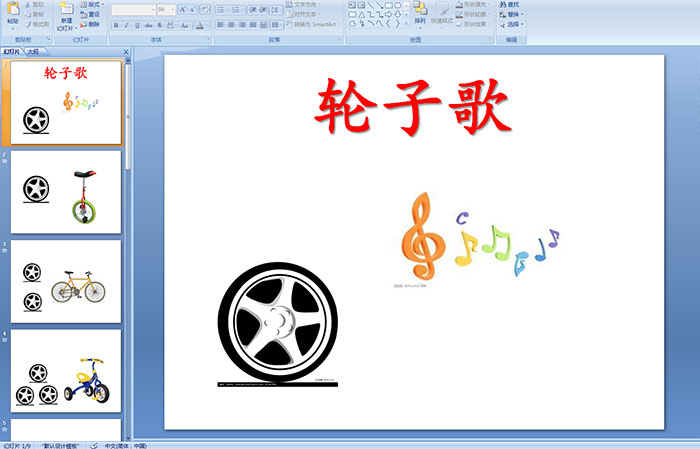700x449 pixels.
Task: Select the Left Brace shape
Action: 388,23
